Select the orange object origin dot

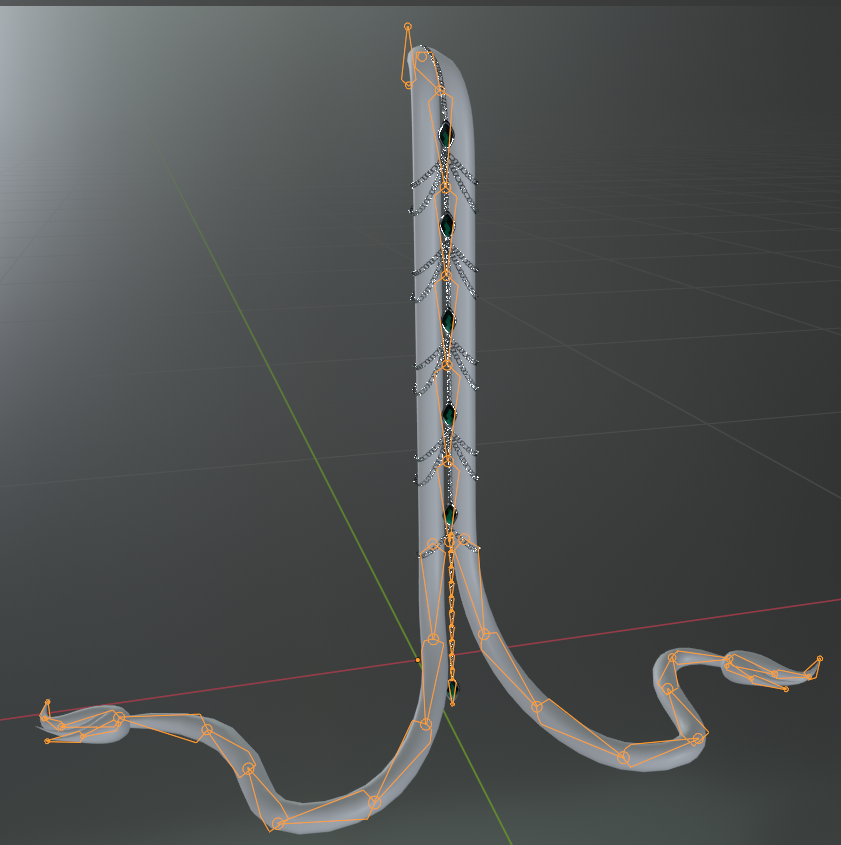(x=418, y=660)
